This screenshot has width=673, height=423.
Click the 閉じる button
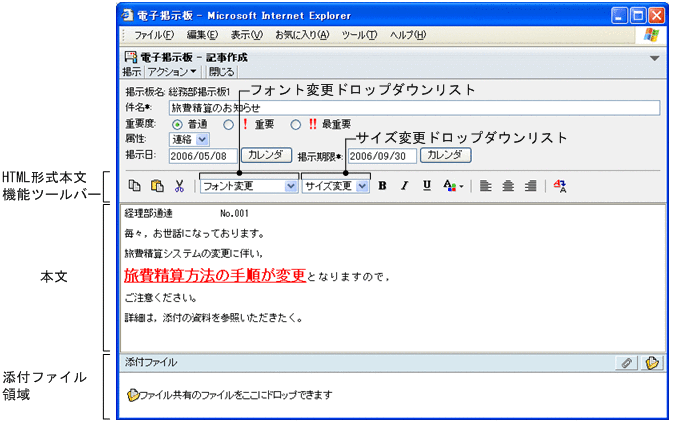[x=221, y=72]
